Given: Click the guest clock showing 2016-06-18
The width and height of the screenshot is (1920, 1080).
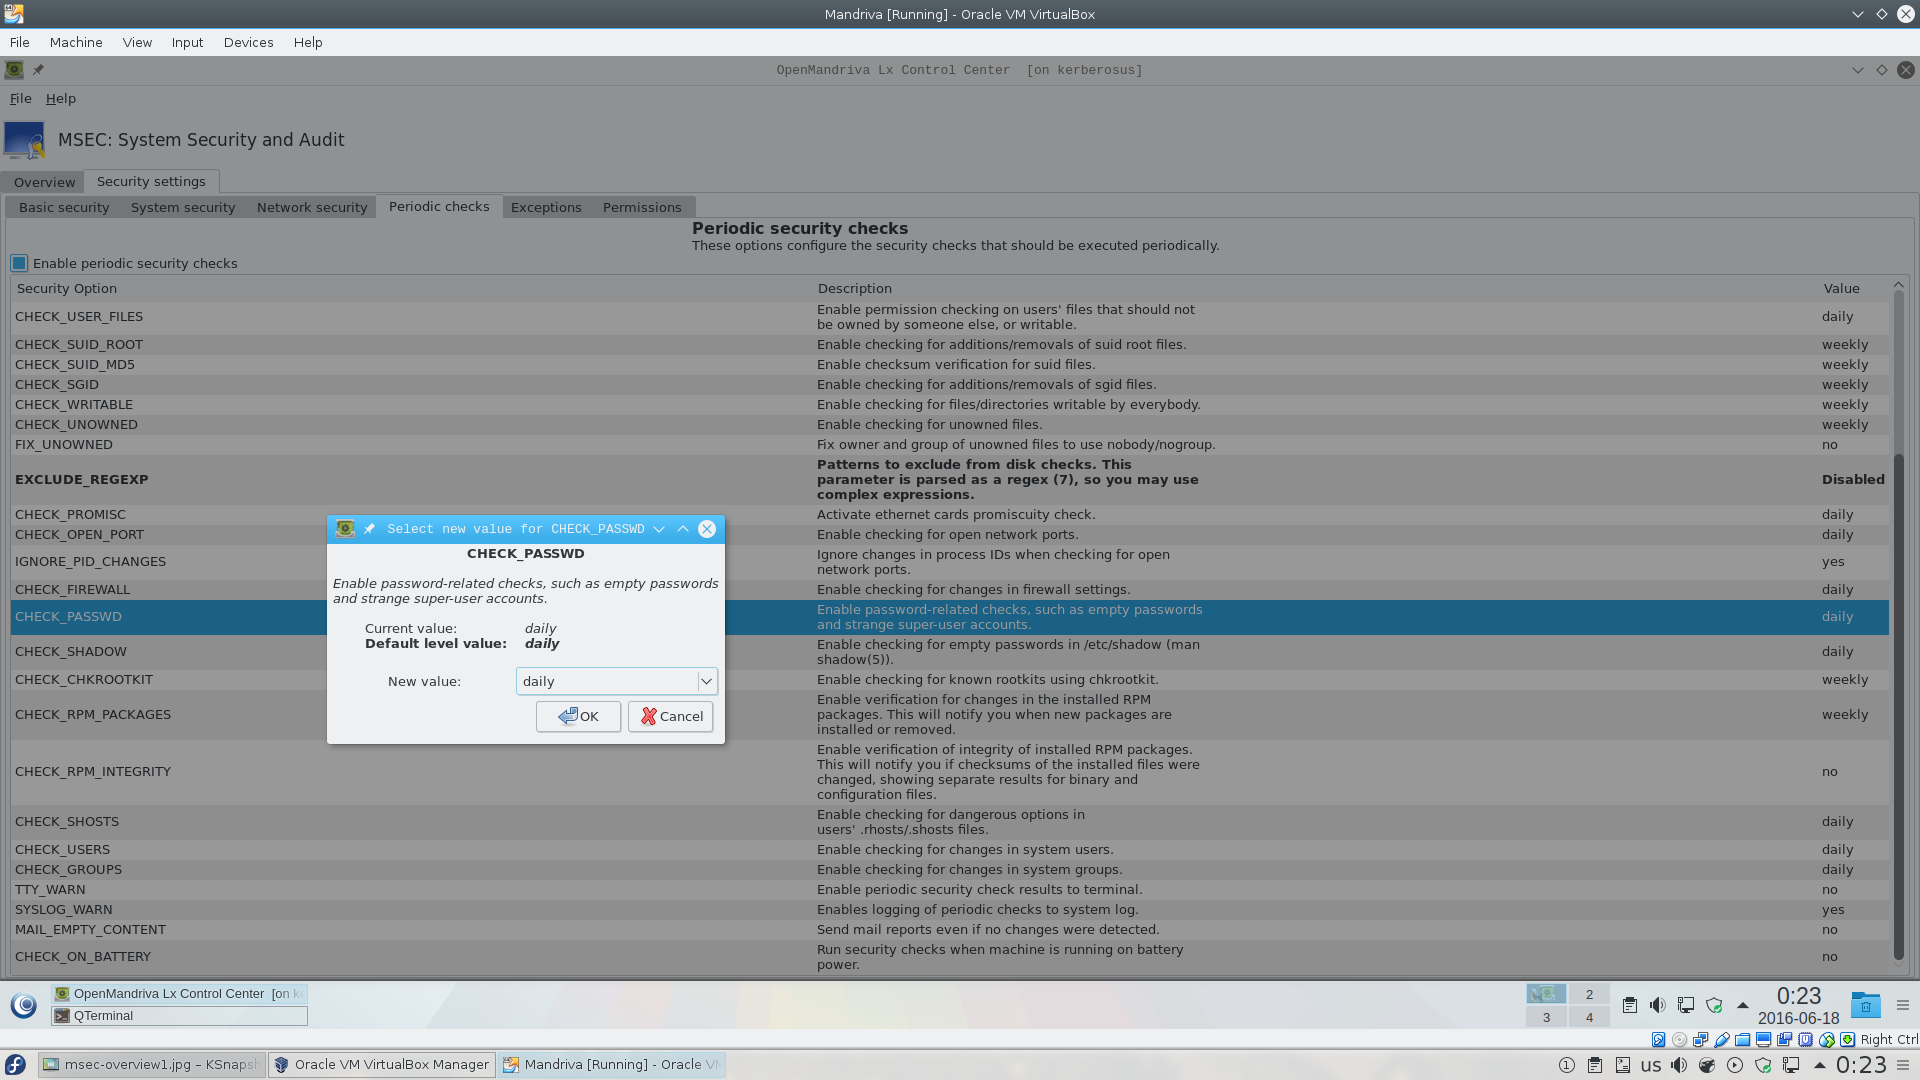Looking at the screenshot, I should pos(1798,1005).
